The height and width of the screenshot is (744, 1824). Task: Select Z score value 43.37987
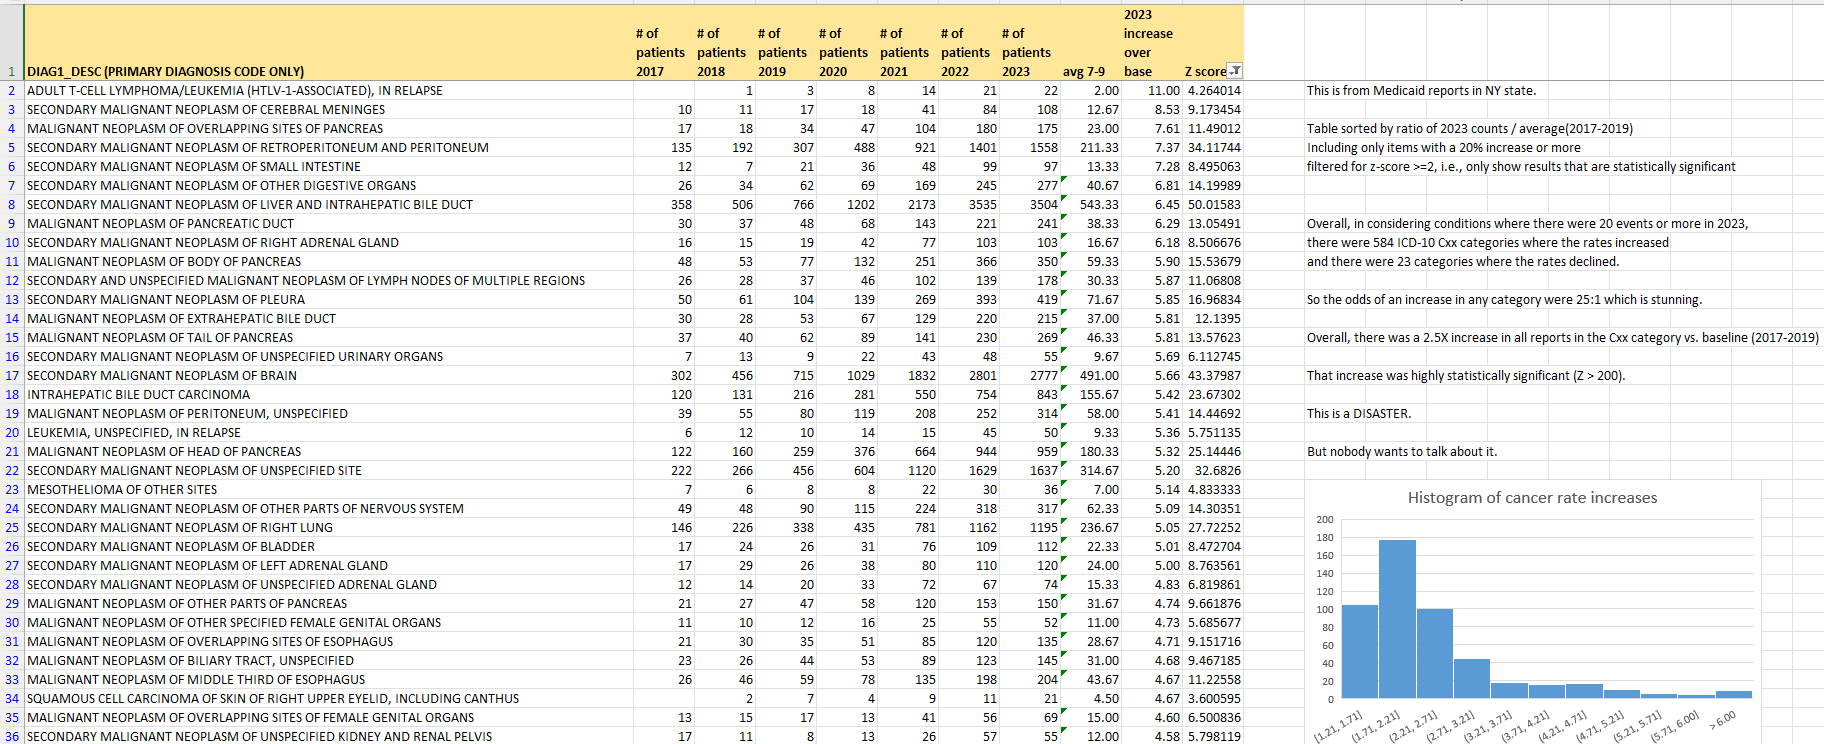click(1213, 376)
